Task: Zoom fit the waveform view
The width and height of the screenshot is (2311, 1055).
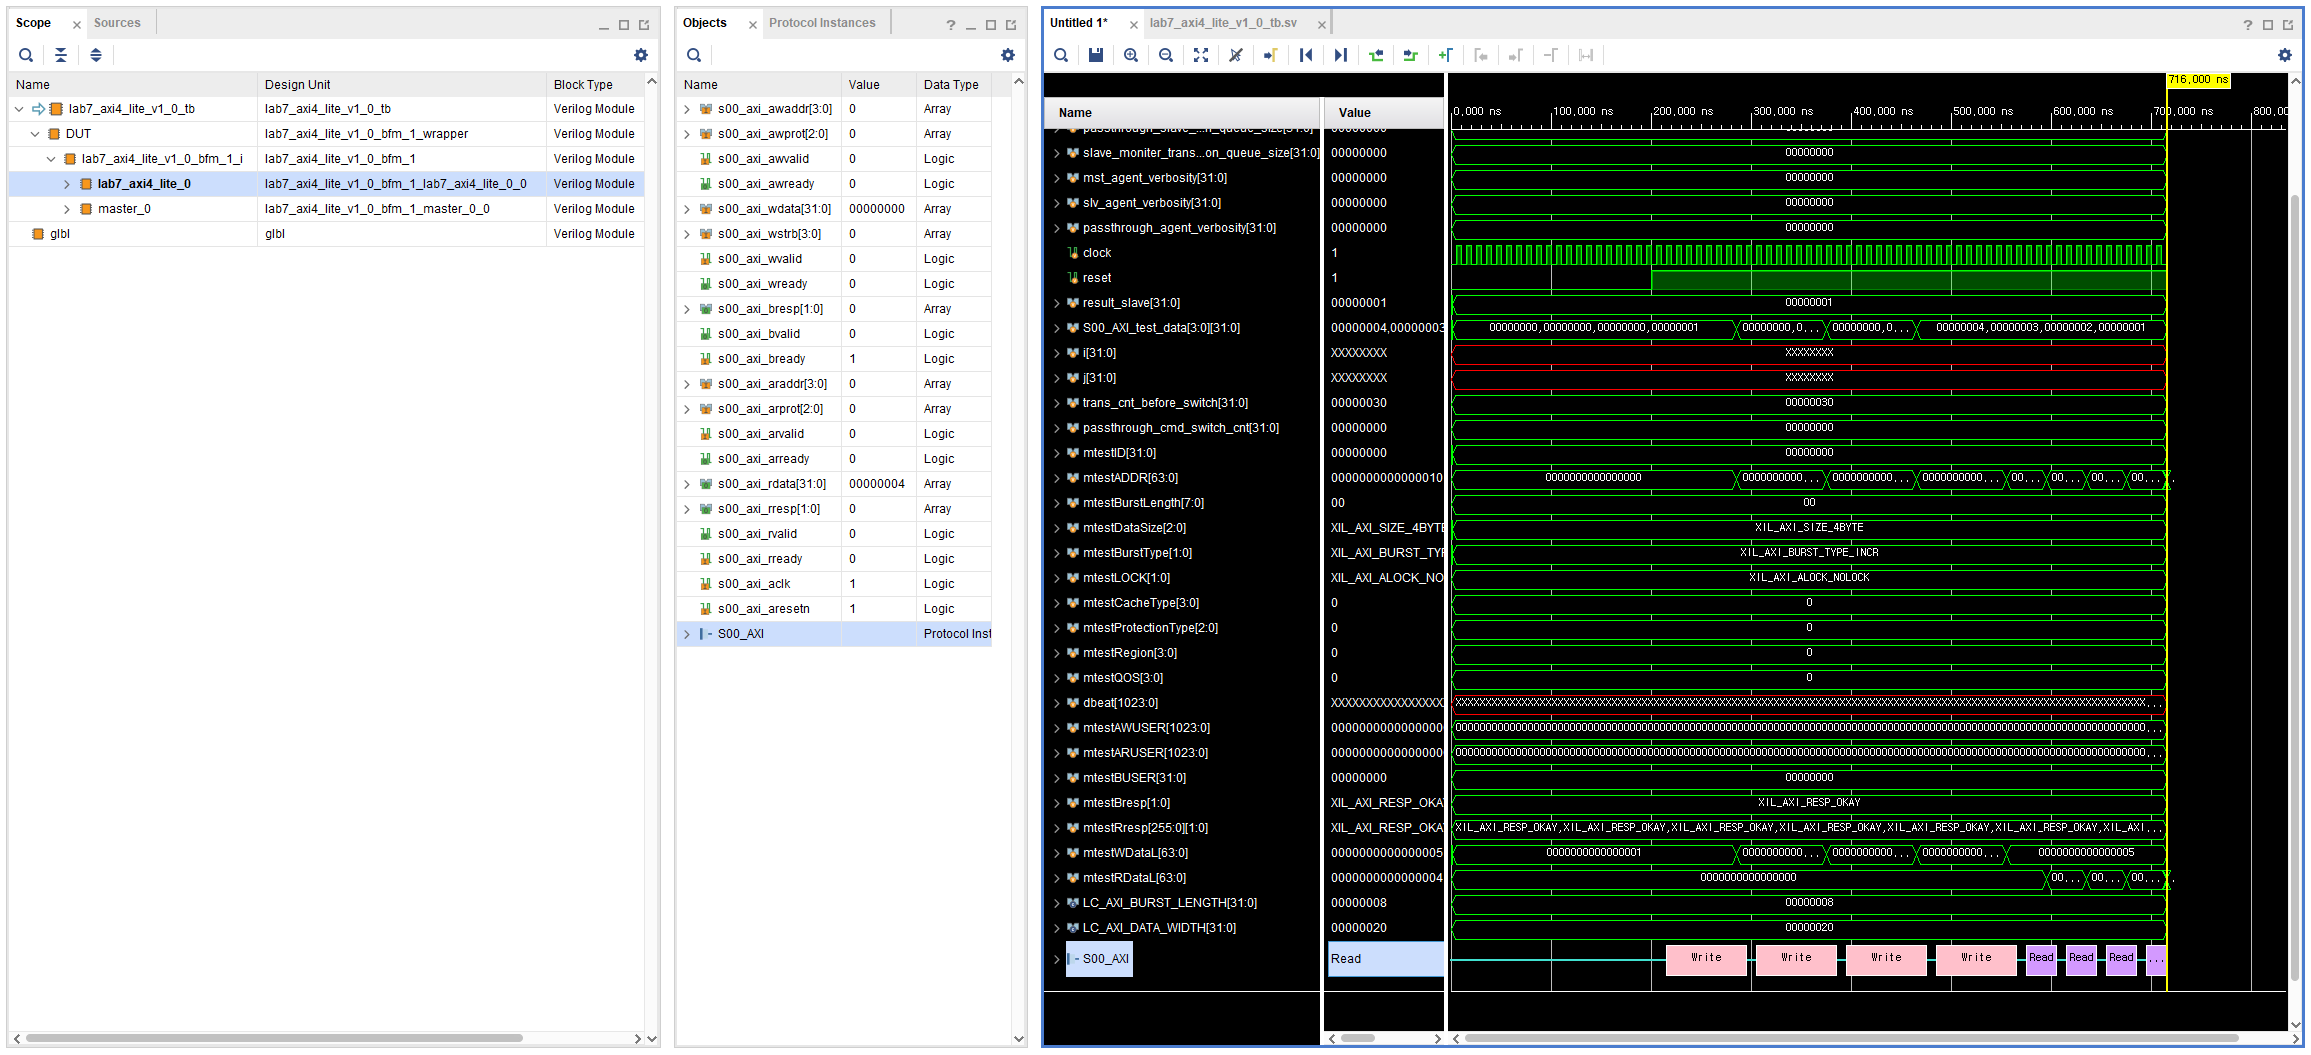Action: pos(1201,55)
